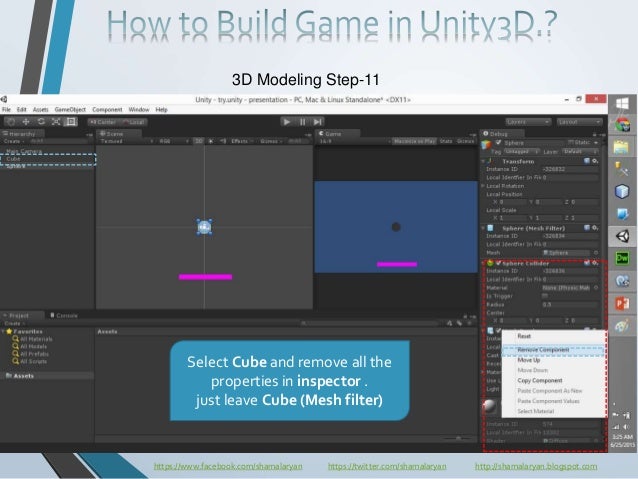Image resolution: width=638 pixels, height=479 pixels.
Task: Toggle scene audio speaker icon
Action: point(223,141)
